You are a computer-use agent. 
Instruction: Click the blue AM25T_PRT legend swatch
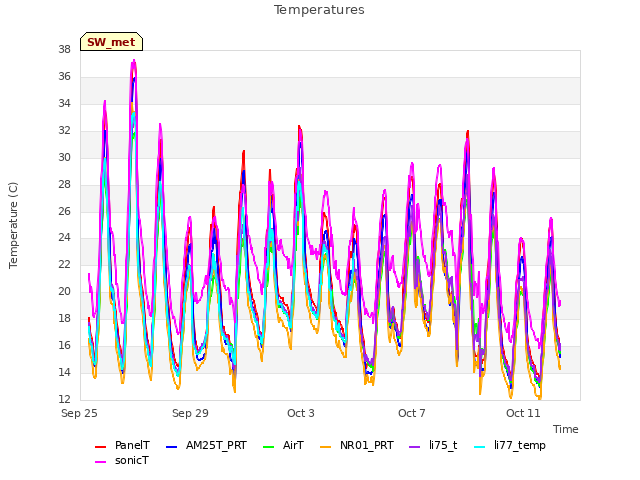(171, 447)
